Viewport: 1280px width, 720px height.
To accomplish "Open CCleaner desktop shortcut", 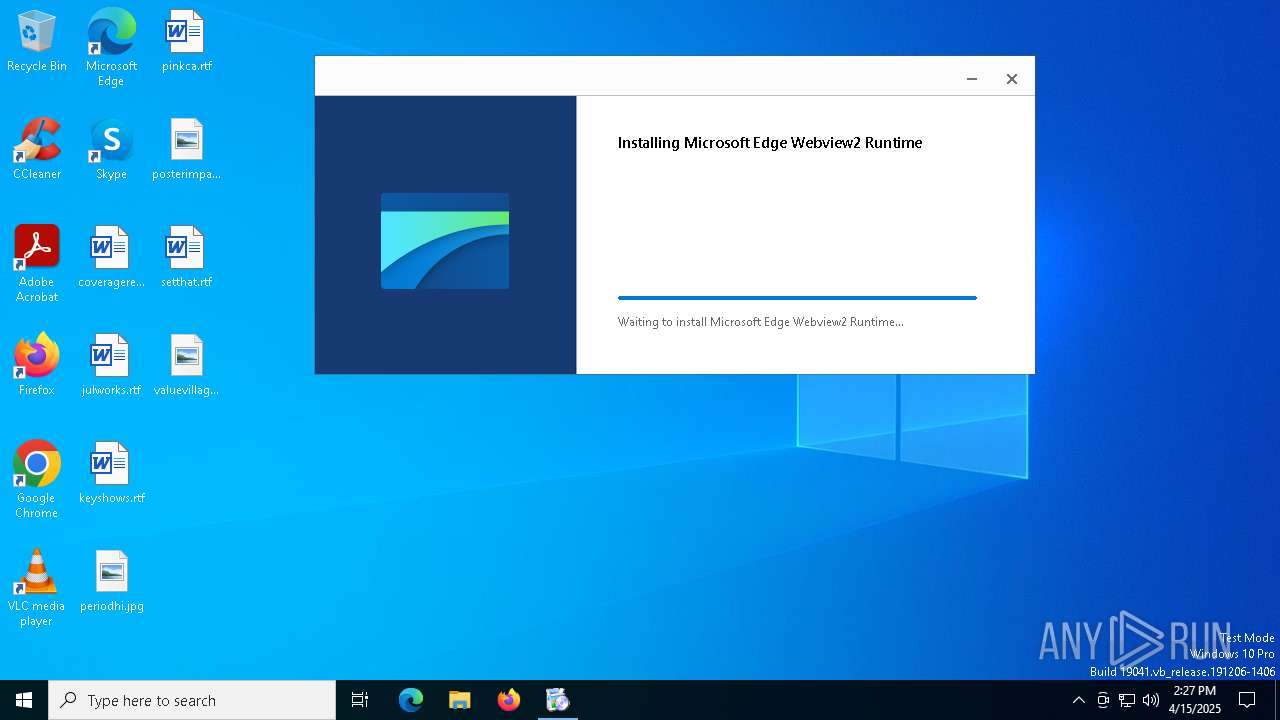I will 37,149.
